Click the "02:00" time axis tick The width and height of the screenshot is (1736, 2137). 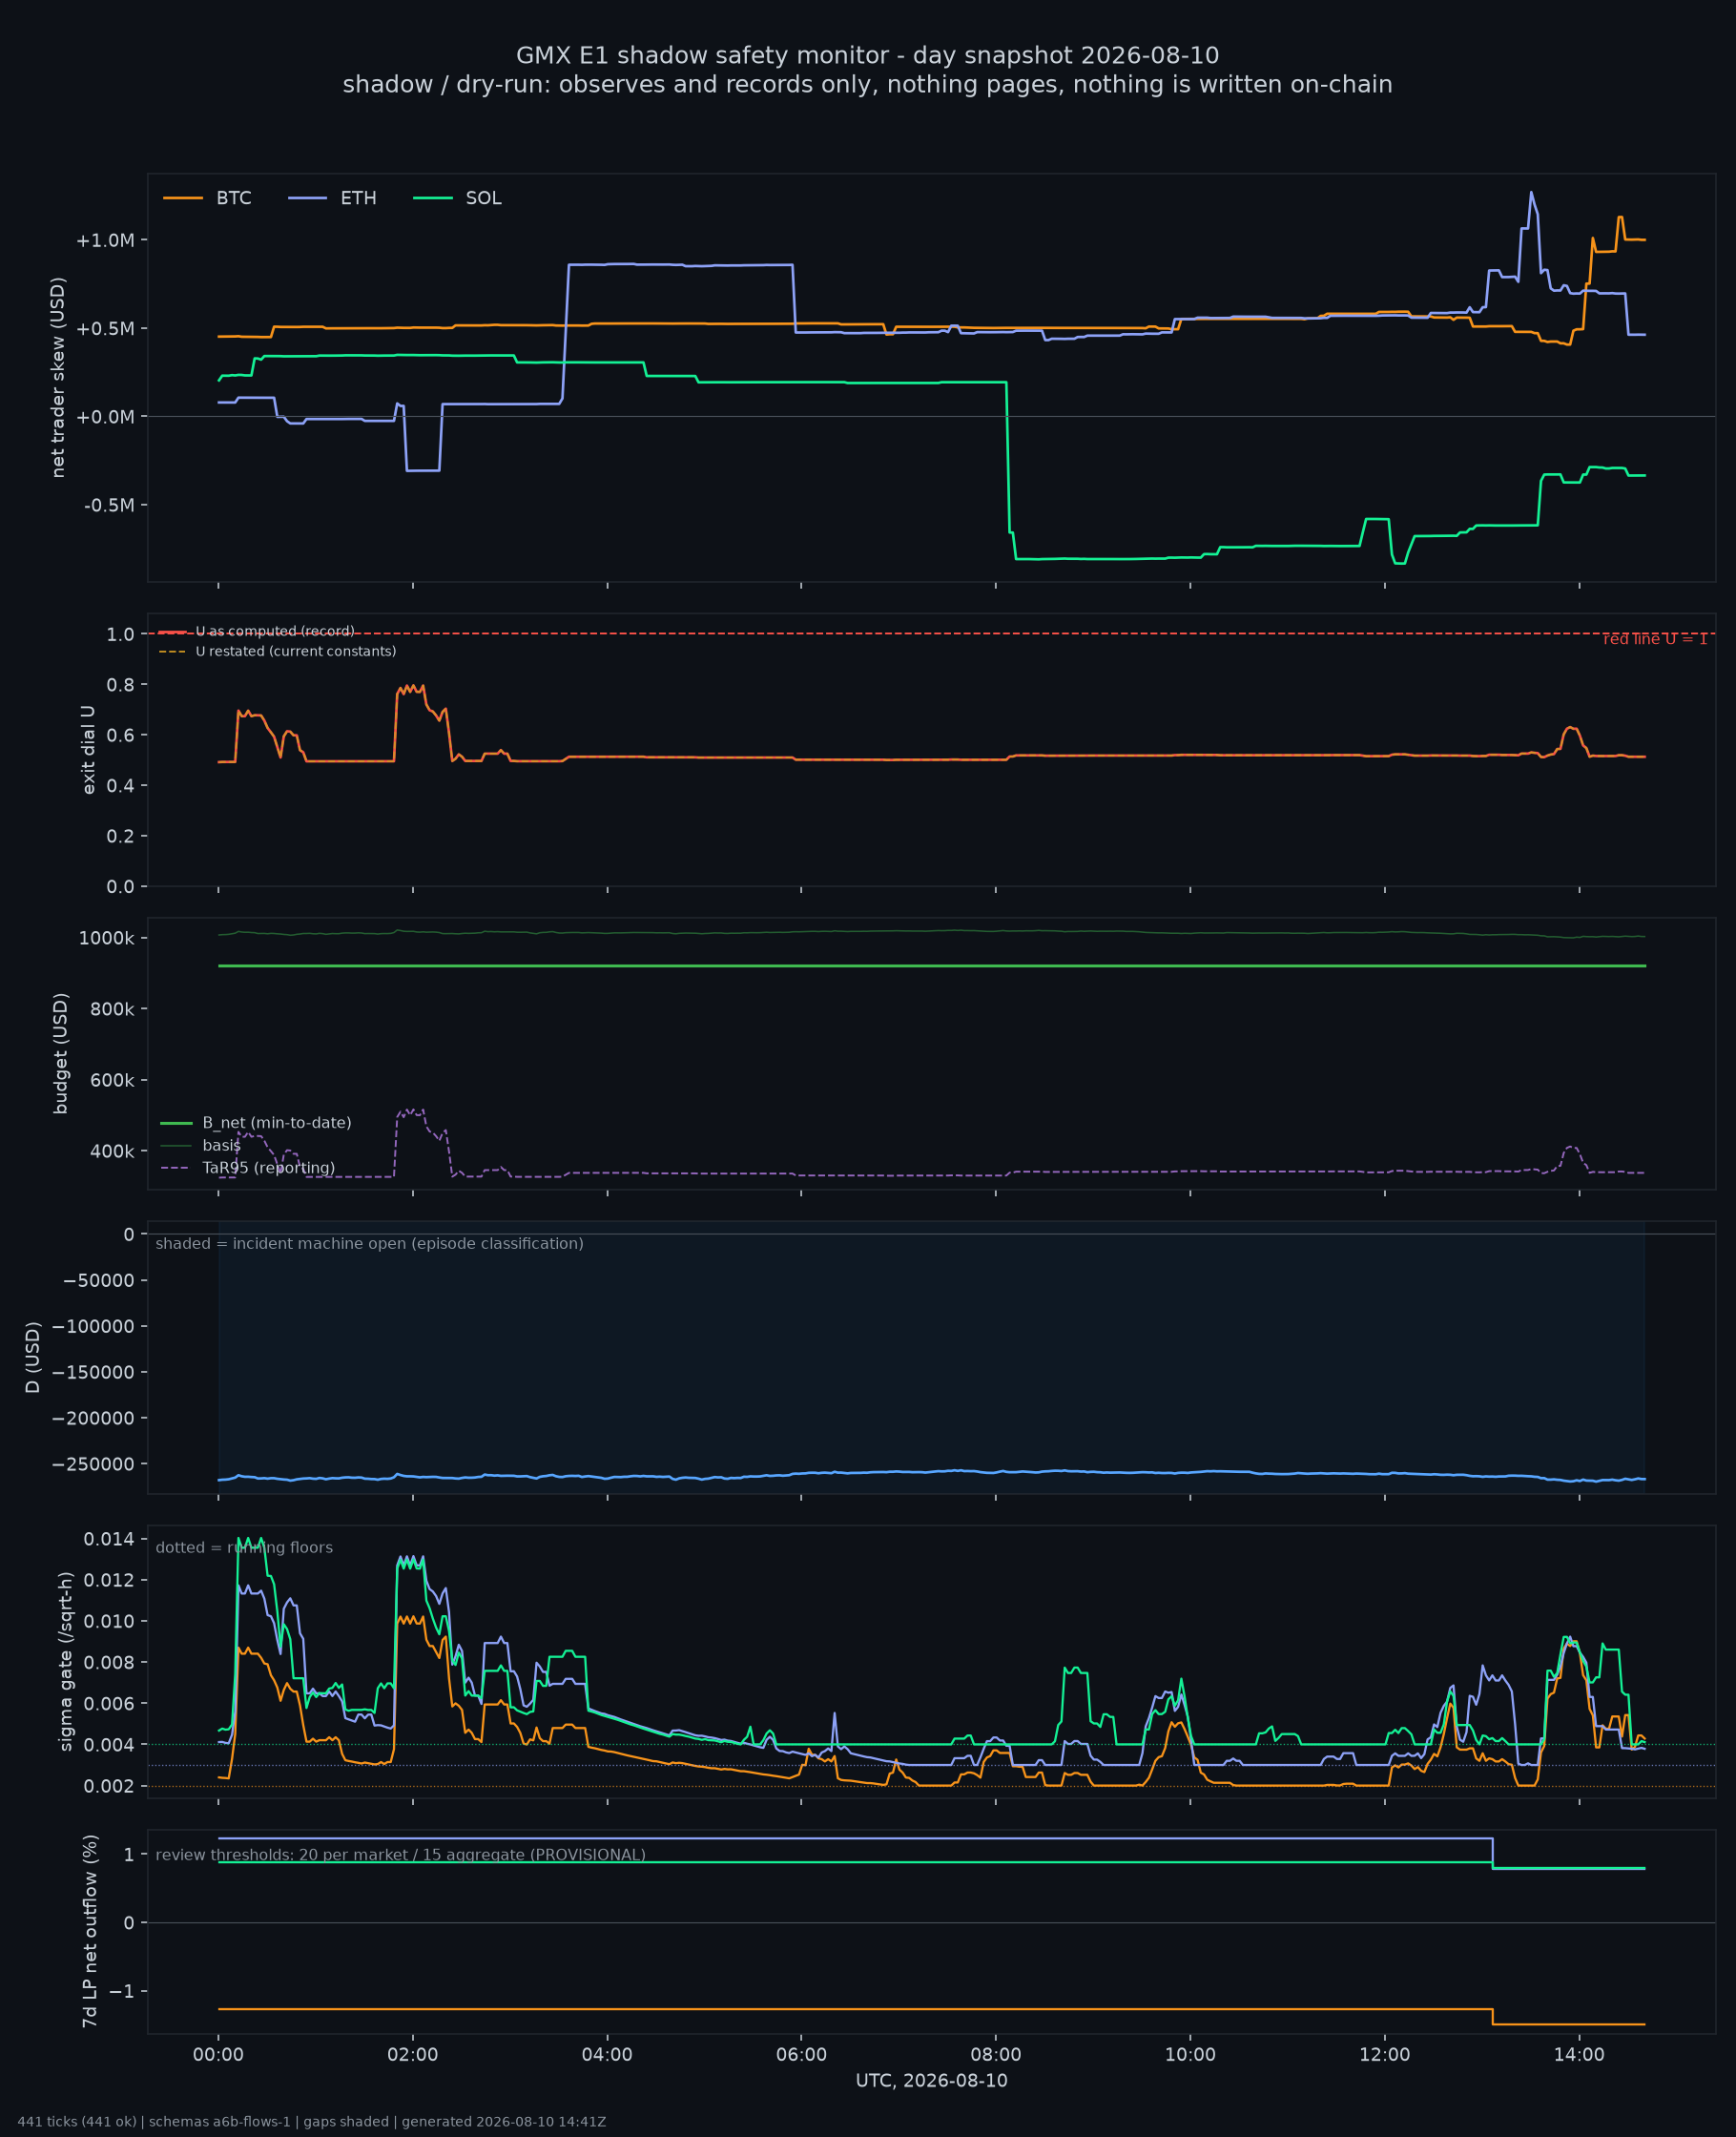tap(413, 2055)
